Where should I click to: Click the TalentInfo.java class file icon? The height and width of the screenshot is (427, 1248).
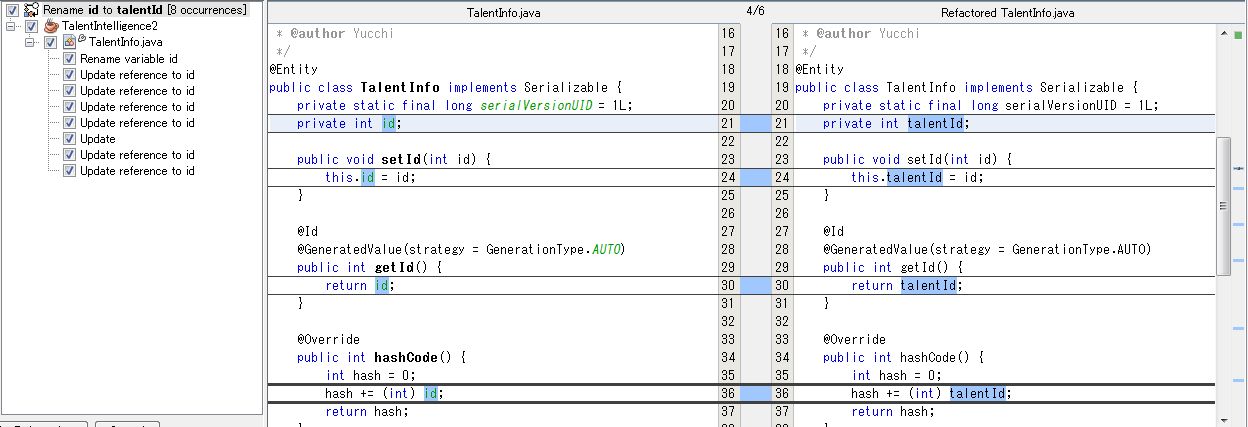point(71,42)
